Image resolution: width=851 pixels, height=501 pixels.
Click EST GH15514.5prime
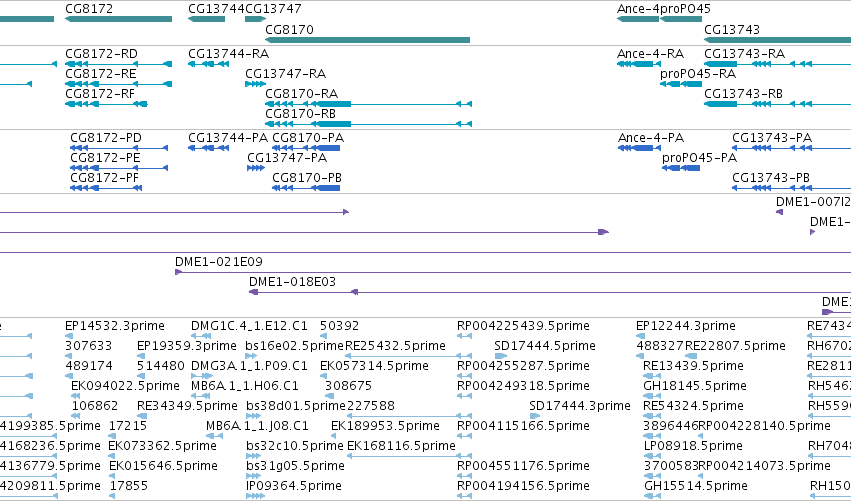pos(695,486)
